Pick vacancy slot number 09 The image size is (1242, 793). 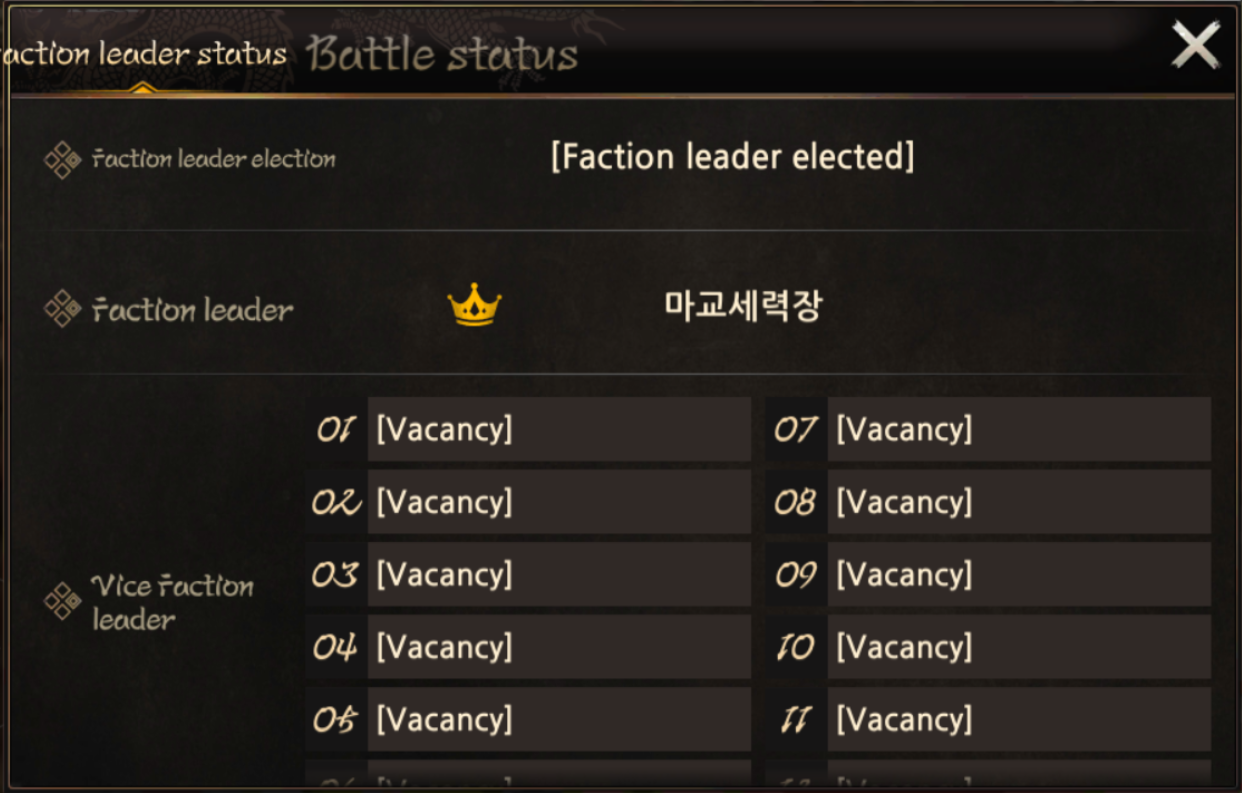[1018, 575]
